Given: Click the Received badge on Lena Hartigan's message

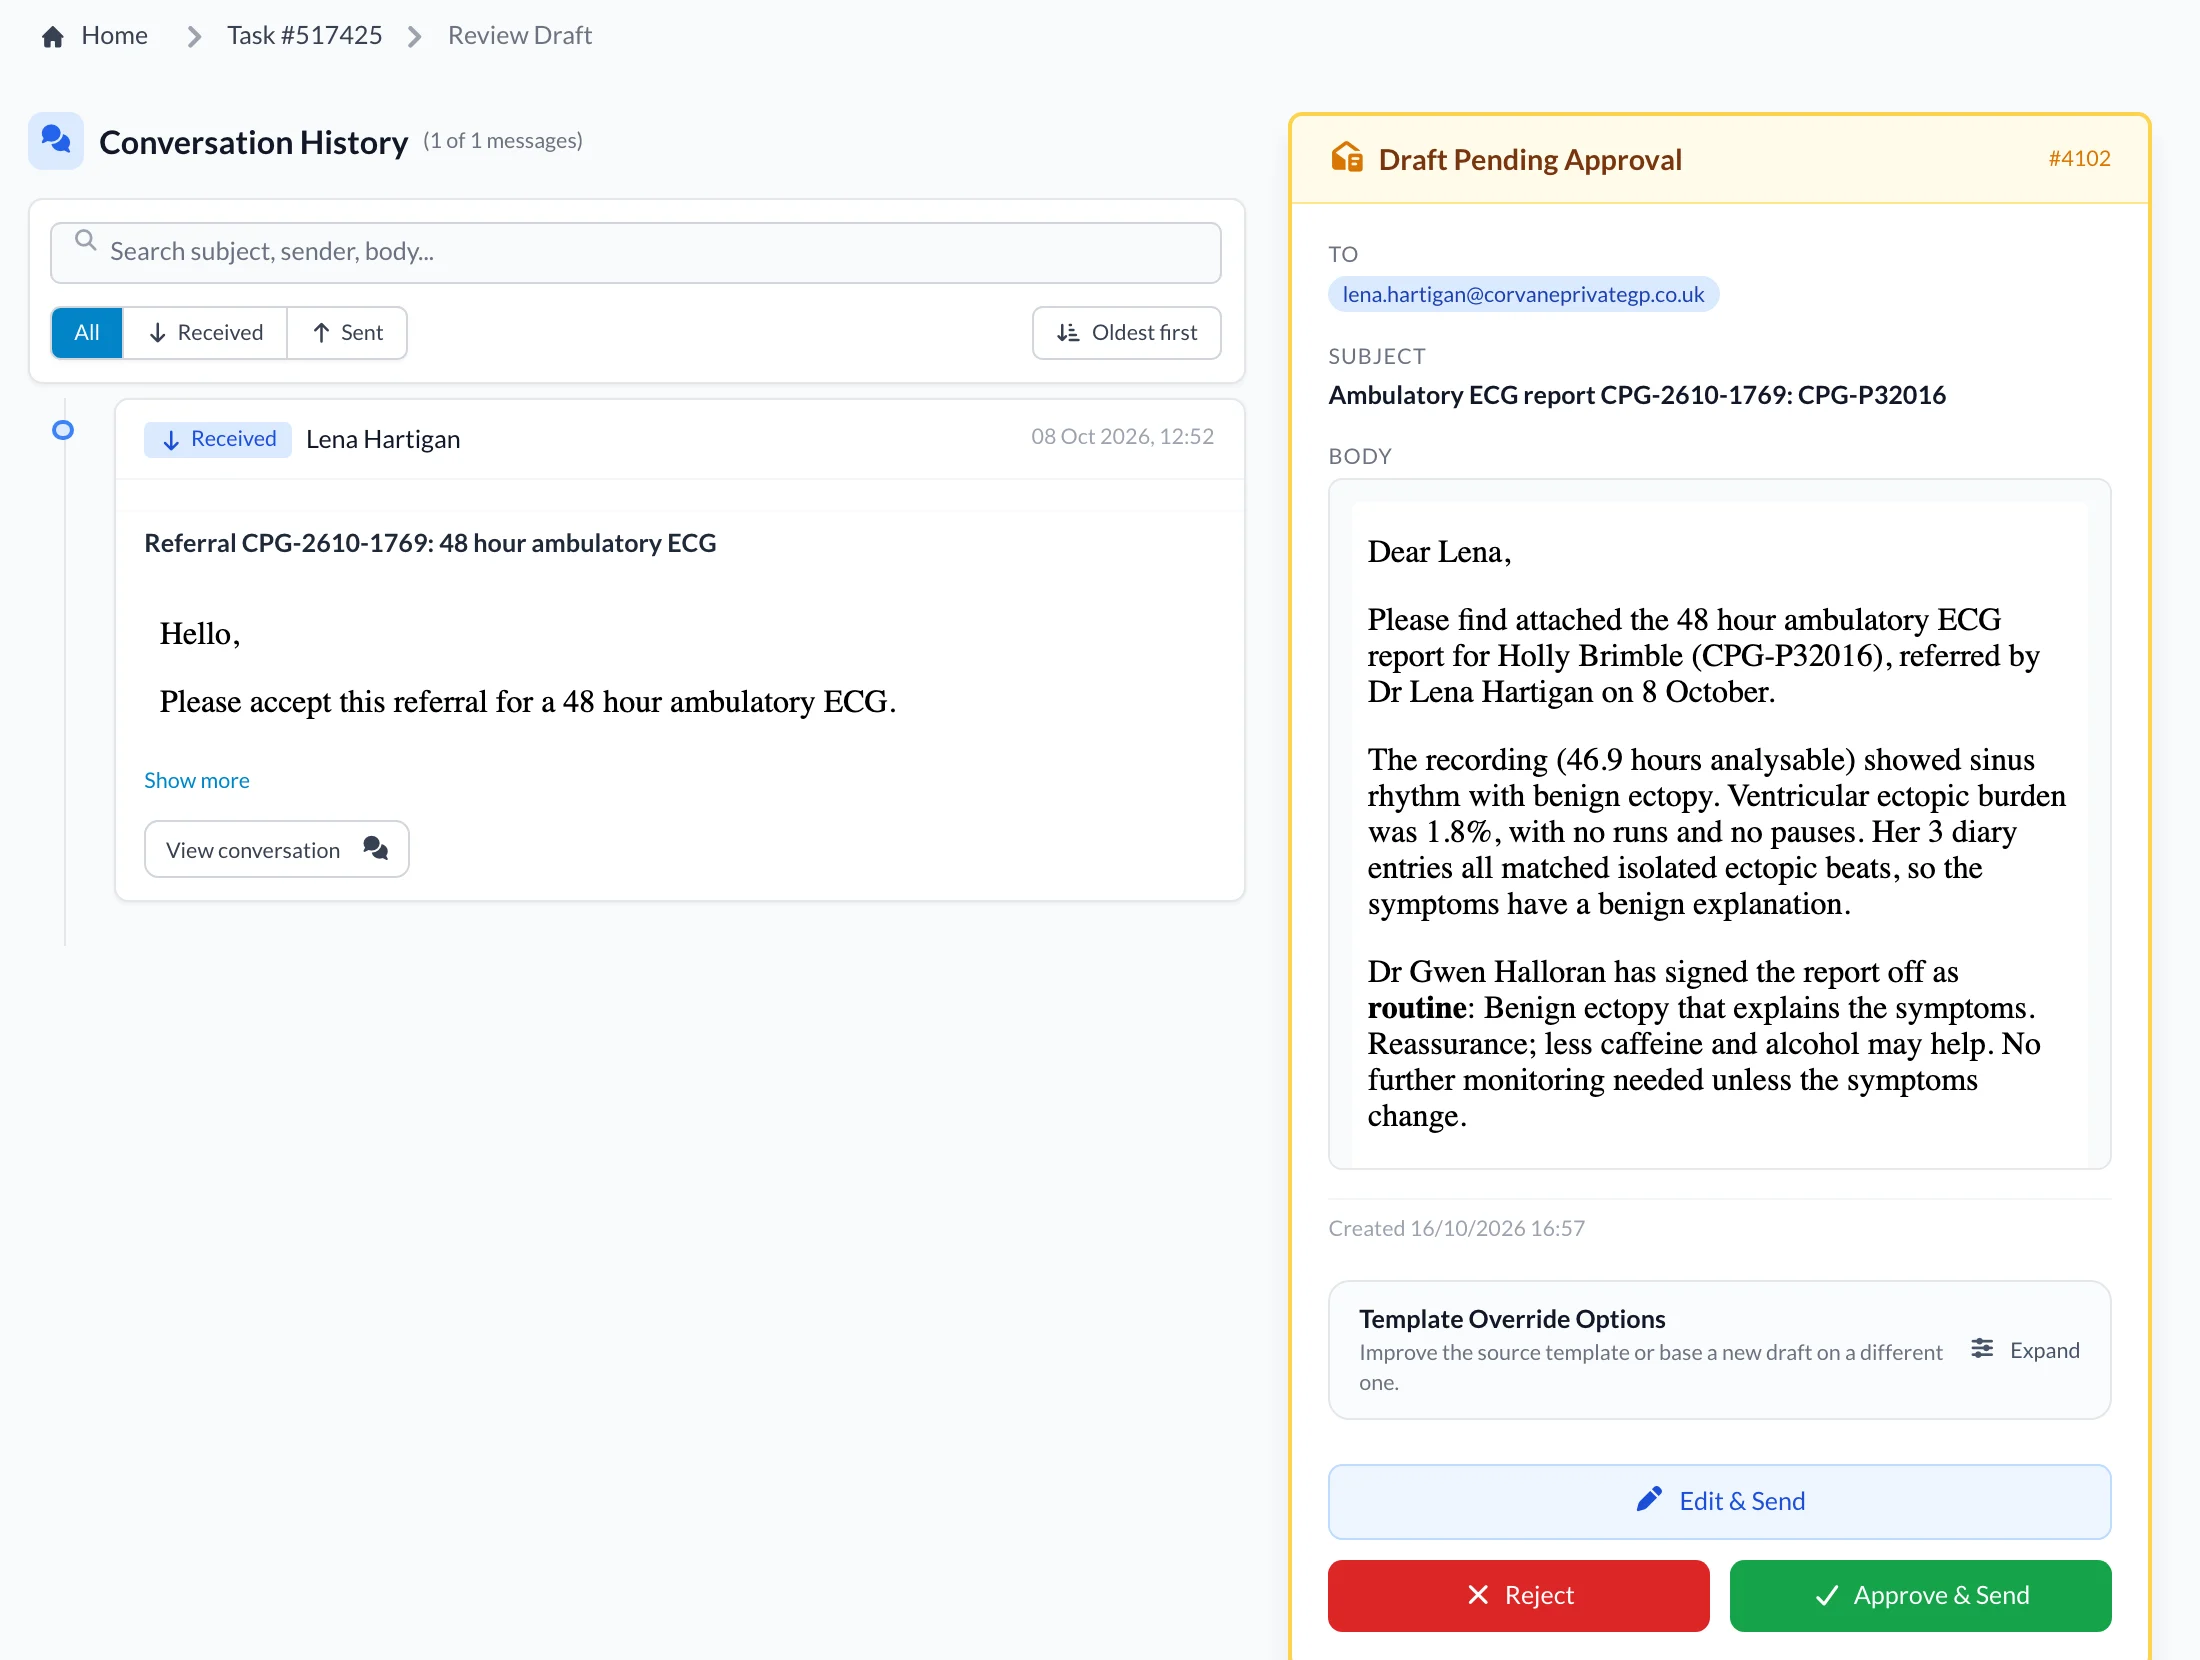Looking at the screenshot, I should (218, 439).
